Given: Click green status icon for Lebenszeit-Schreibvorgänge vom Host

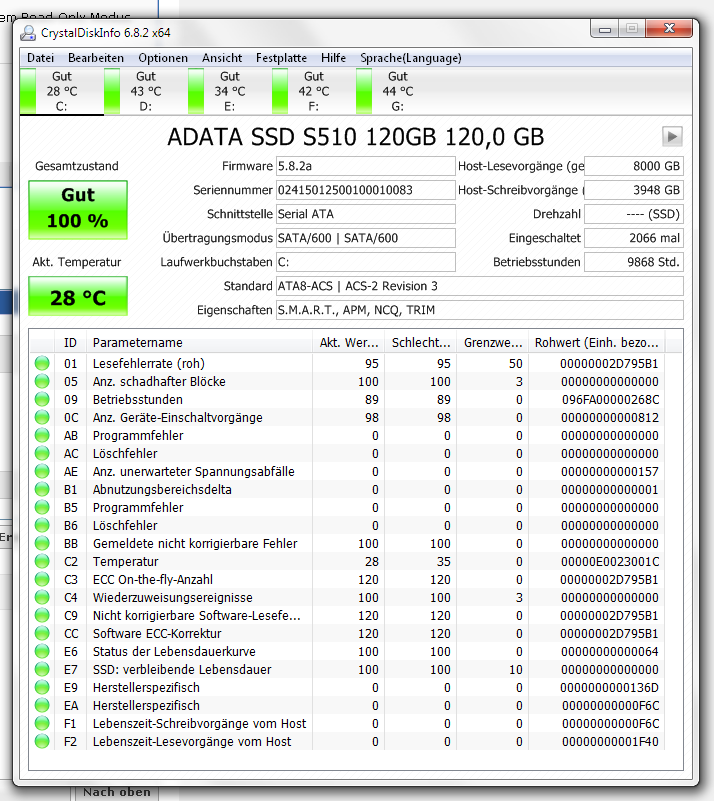Looking at the screenshot, I should tap(42, 723).
